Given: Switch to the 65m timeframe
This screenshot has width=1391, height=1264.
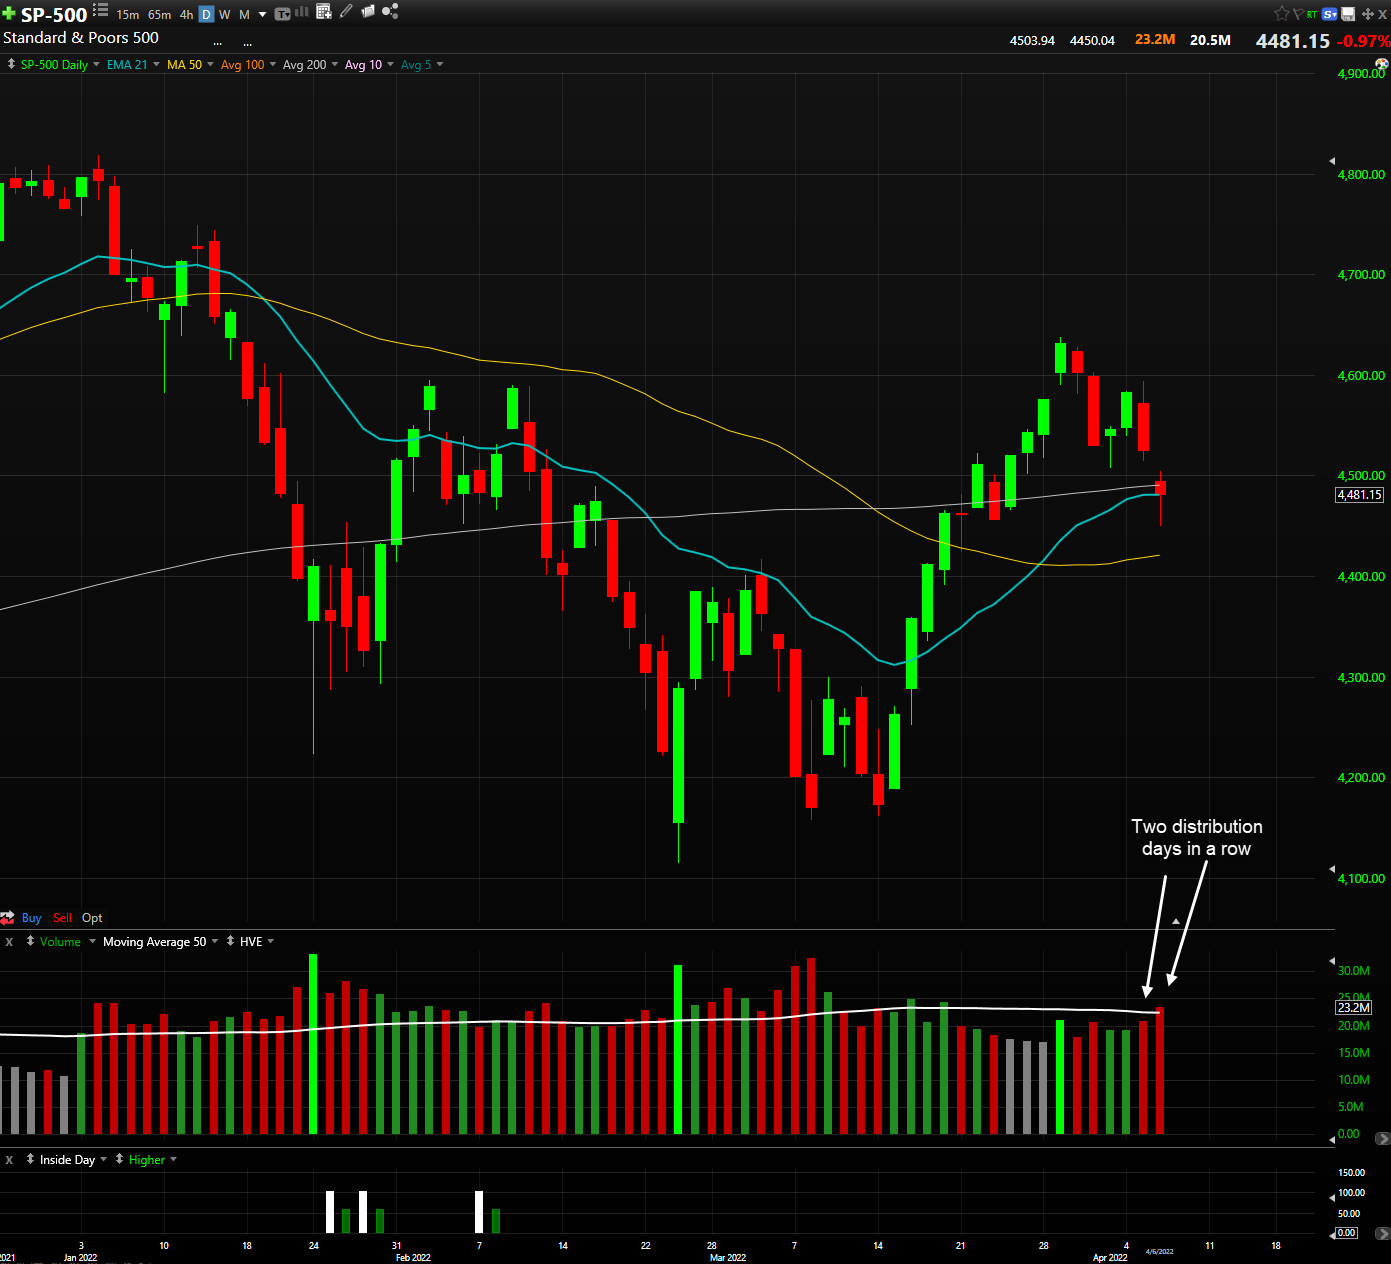Looking at the screenshot, I should [x=159, y=15].
